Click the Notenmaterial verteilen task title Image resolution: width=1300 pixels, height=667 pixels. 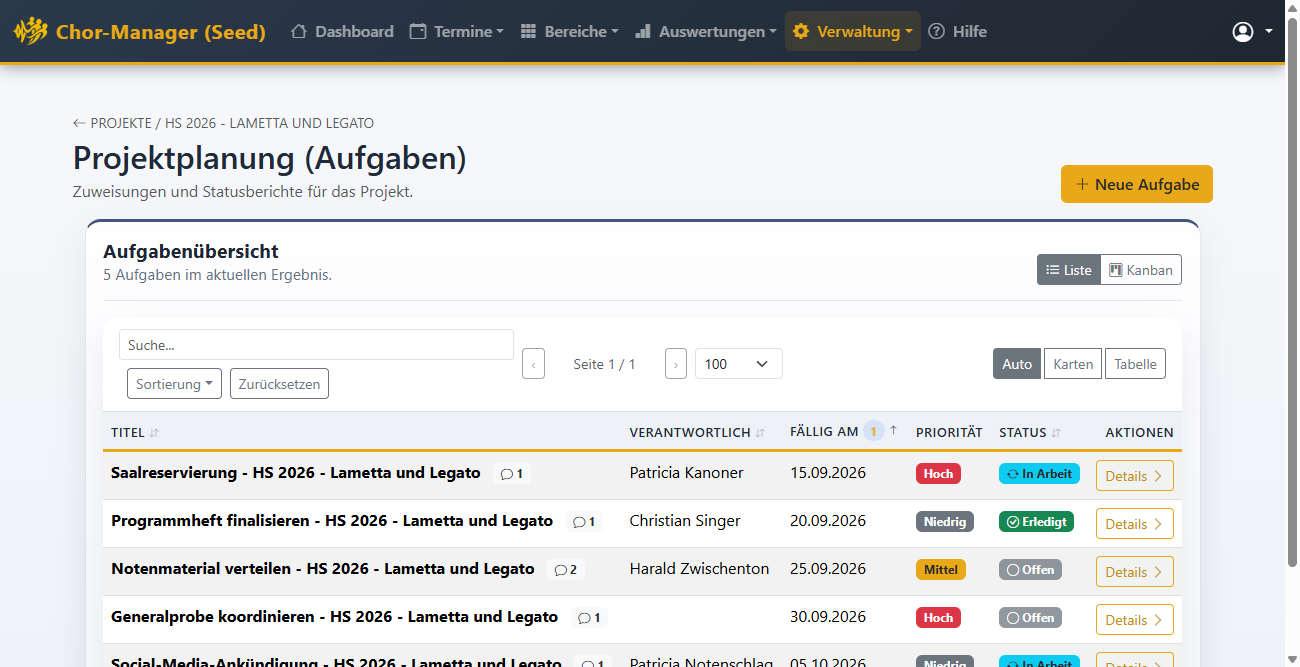click(x=323, y=569)
